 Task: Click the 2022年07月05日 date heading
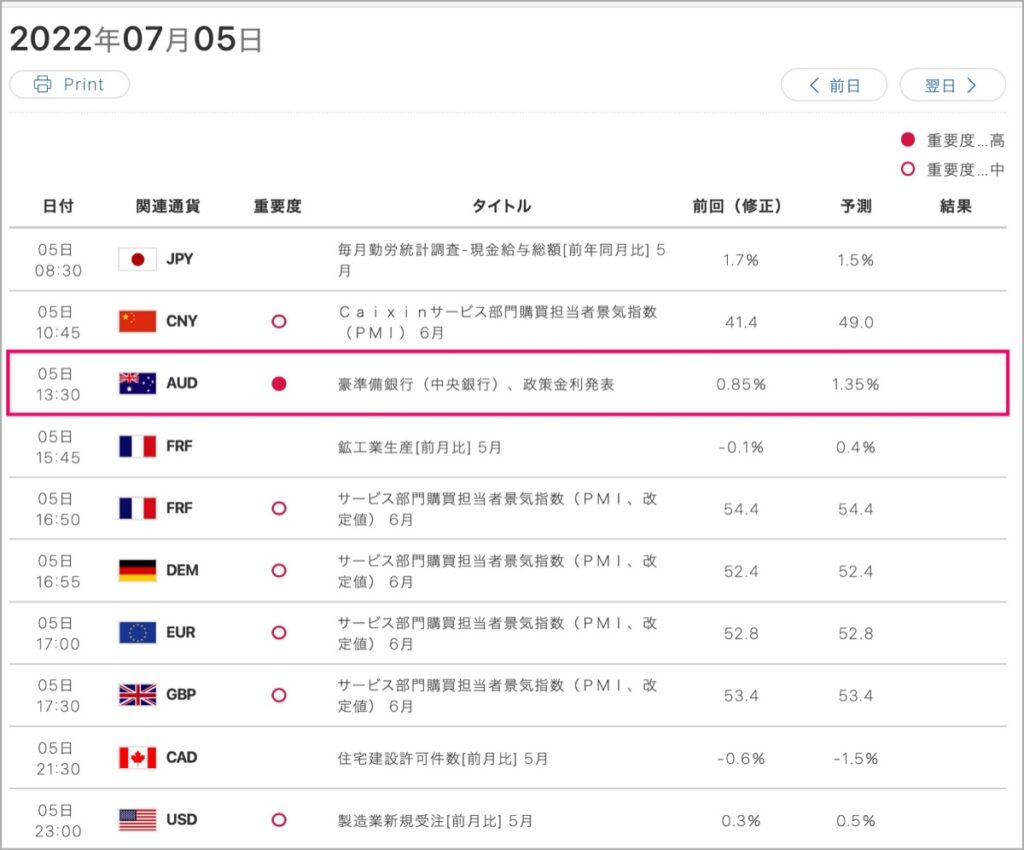(x=136, y=39)
